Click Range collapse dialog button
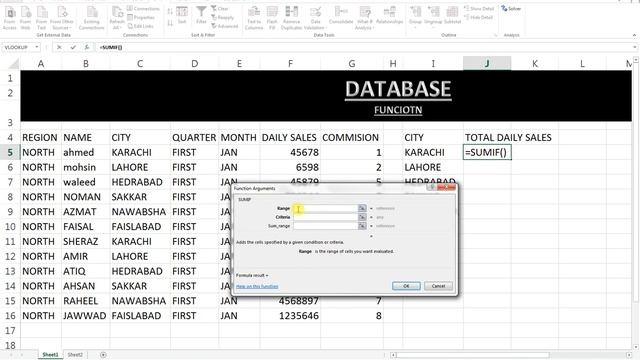640x360 pixels. pyautogui.click(x=362, y=209)
